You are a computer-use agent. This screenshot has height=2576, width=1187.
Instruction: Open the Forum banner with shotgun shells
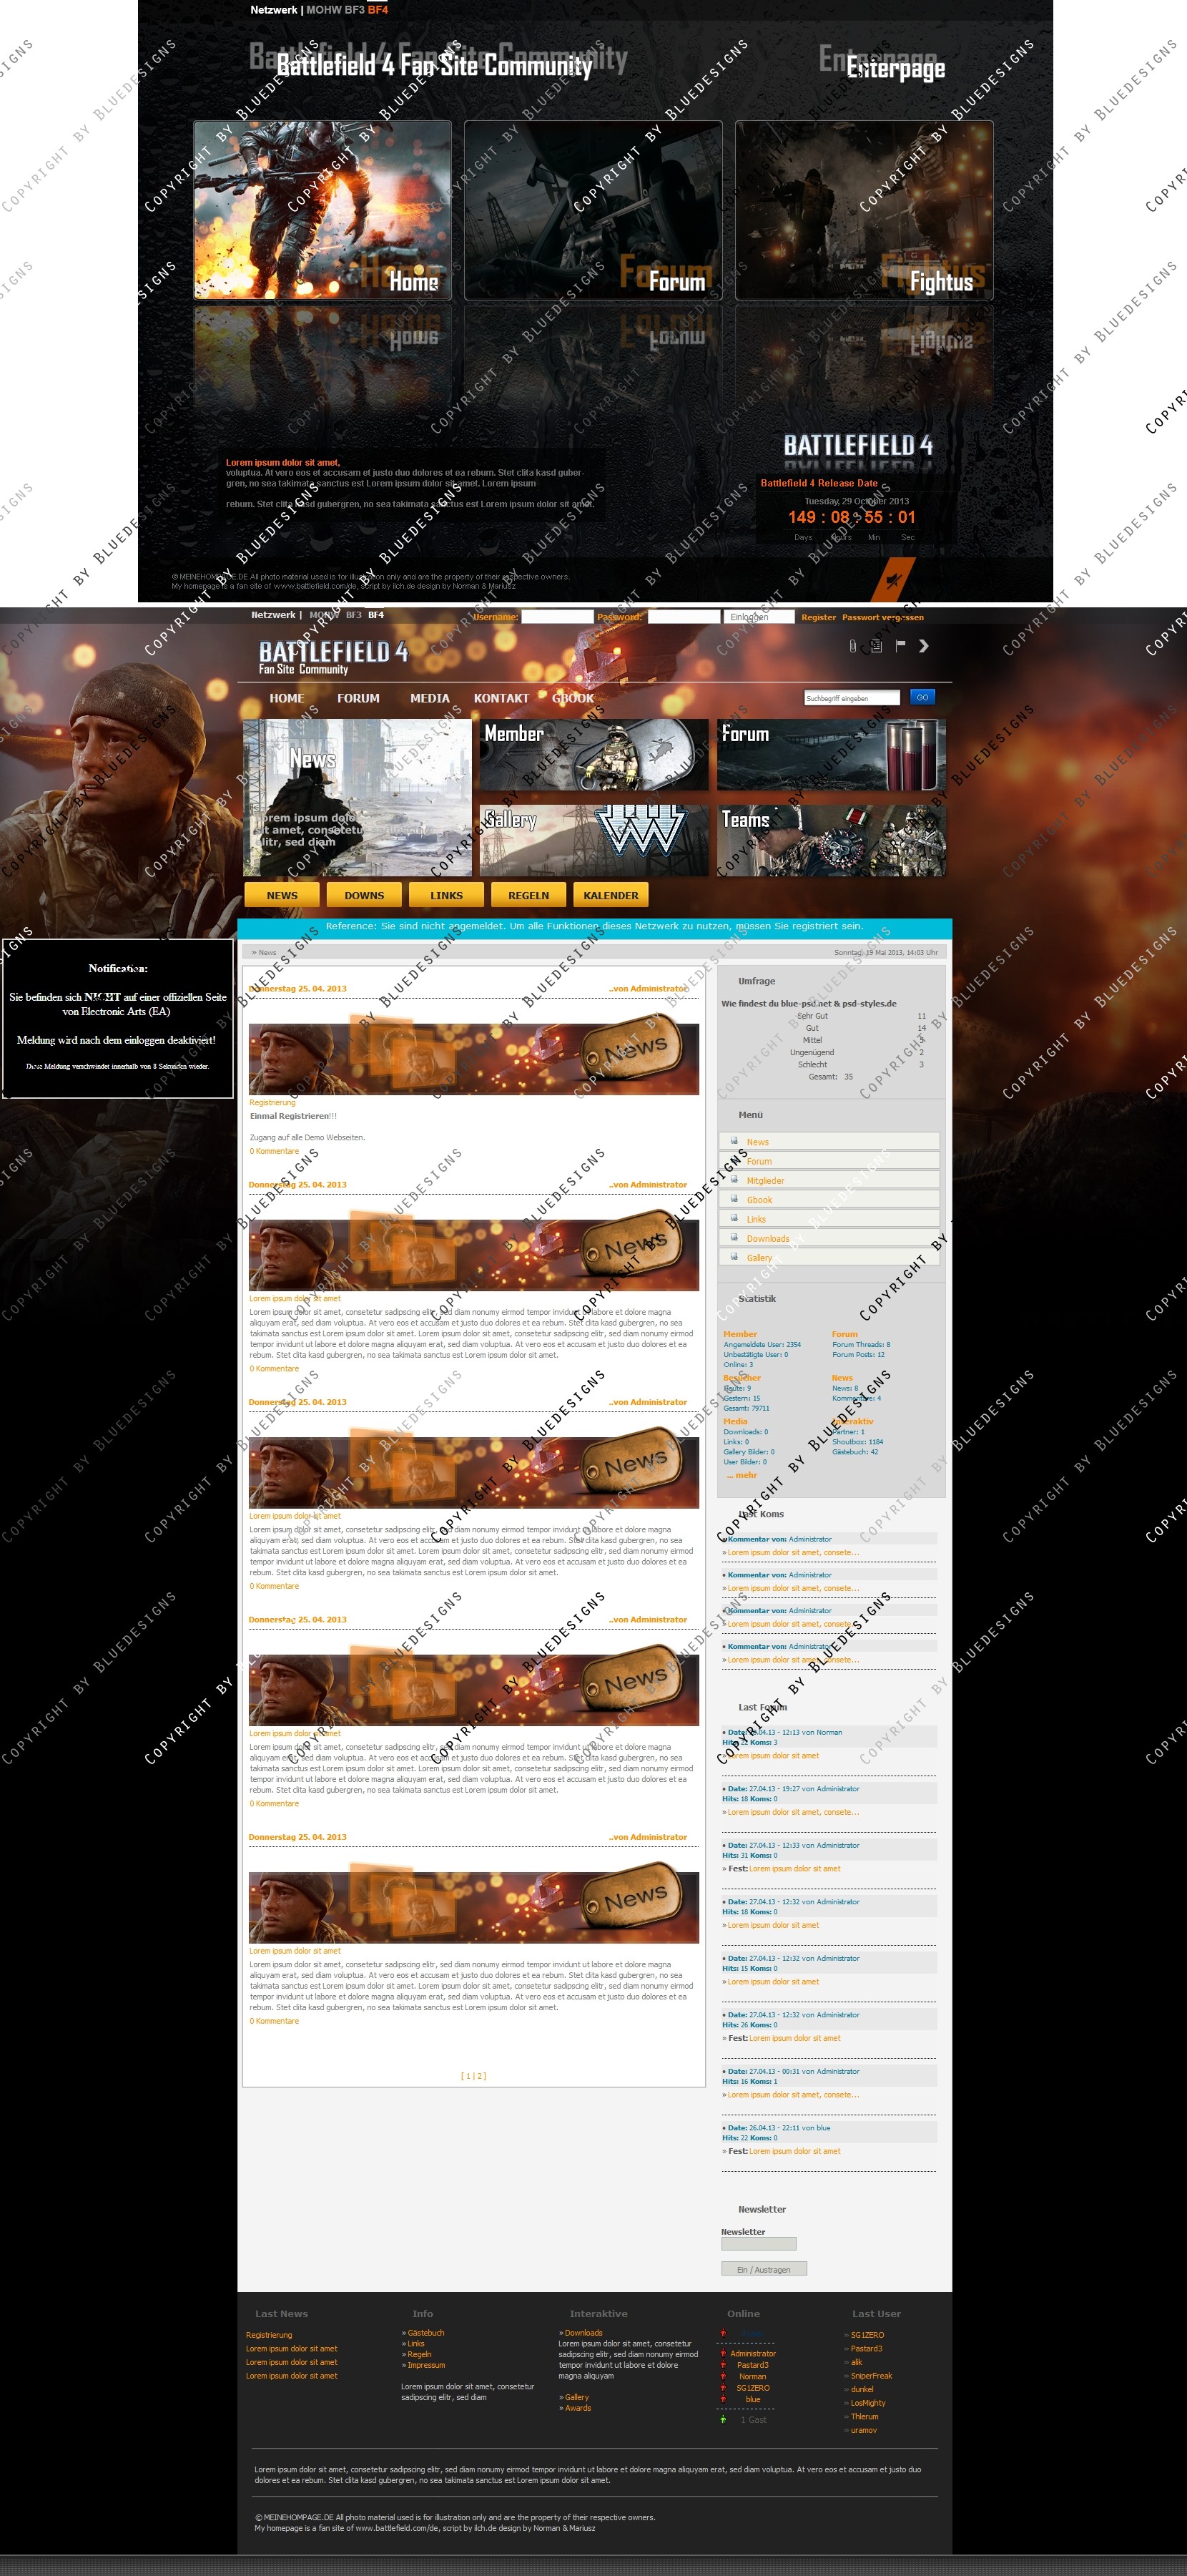(x=831, y=755)
